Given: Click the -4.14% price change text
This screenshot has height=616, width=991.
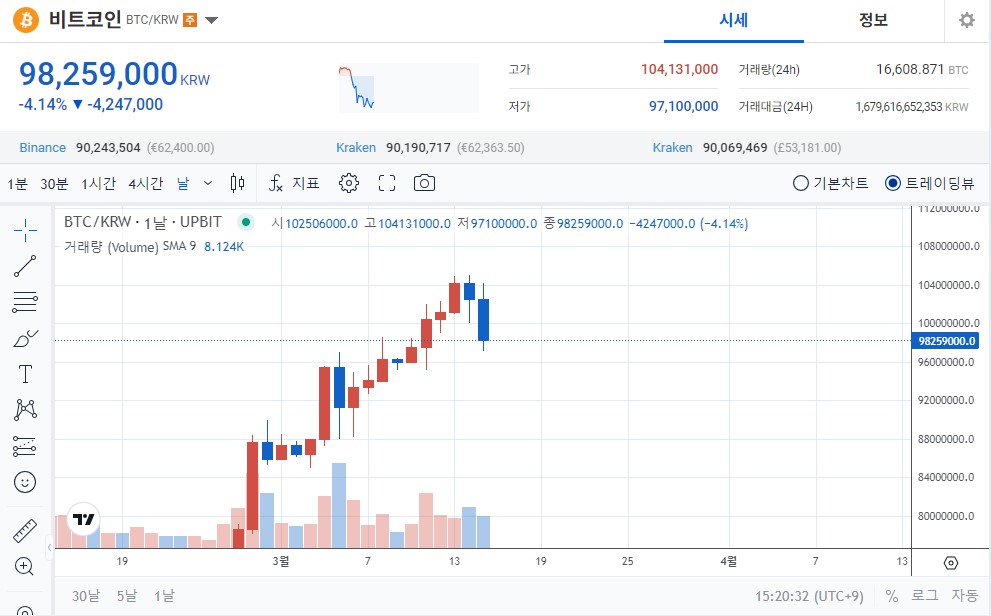Looking at the screenshot, I should tap(42, 104).
